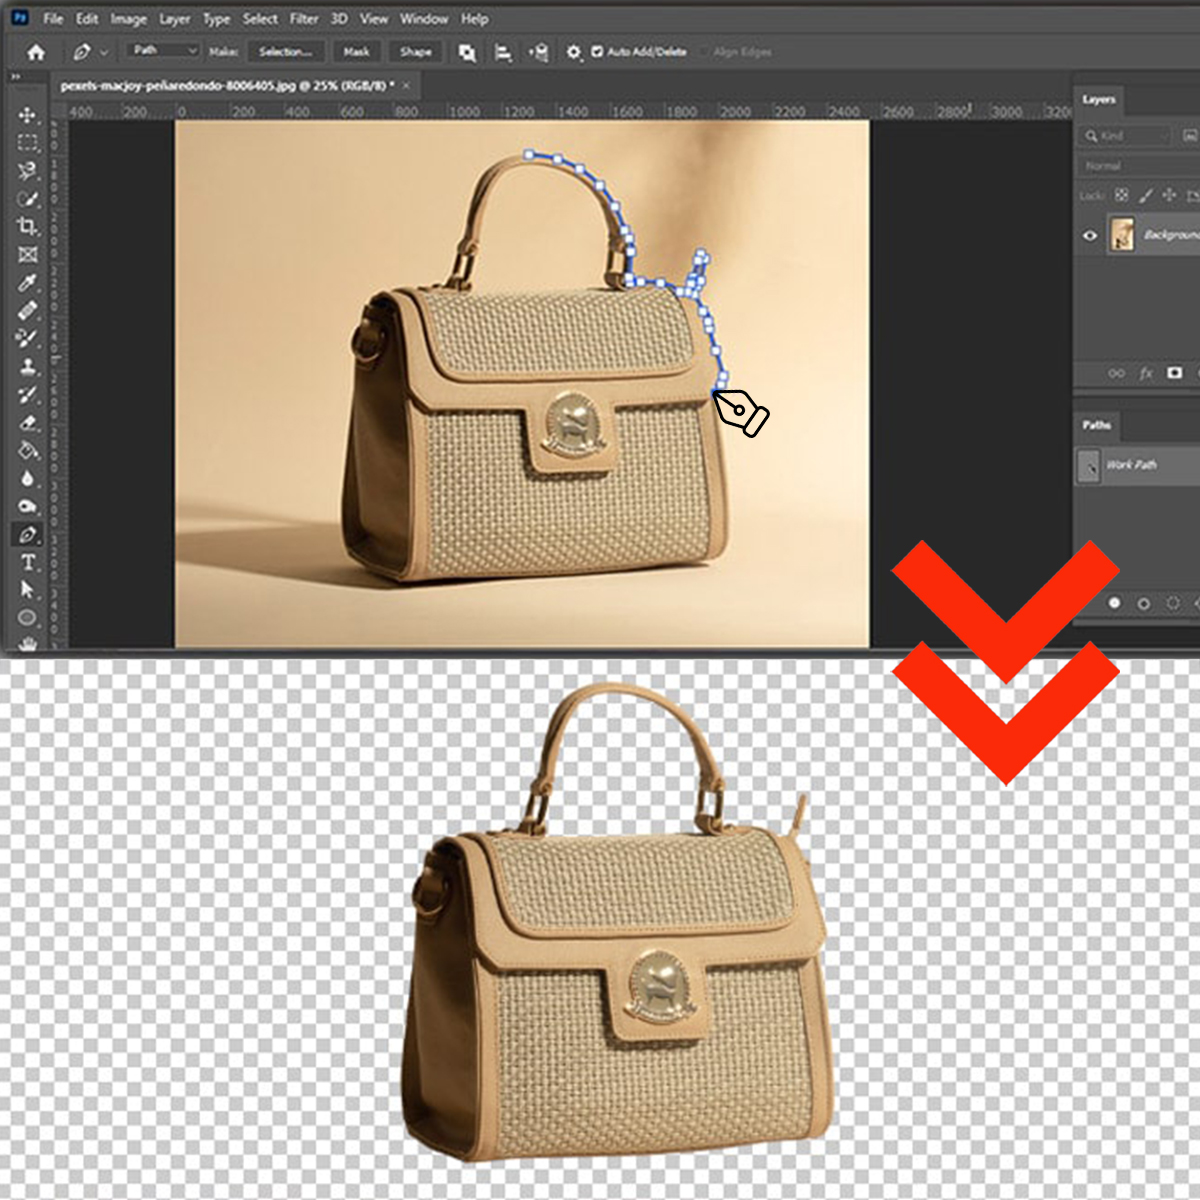Image resolution: width=1200 pixels, height=1200 pixels.
Task: Select the Work Path thumbnail
Action: (1089, 465)
